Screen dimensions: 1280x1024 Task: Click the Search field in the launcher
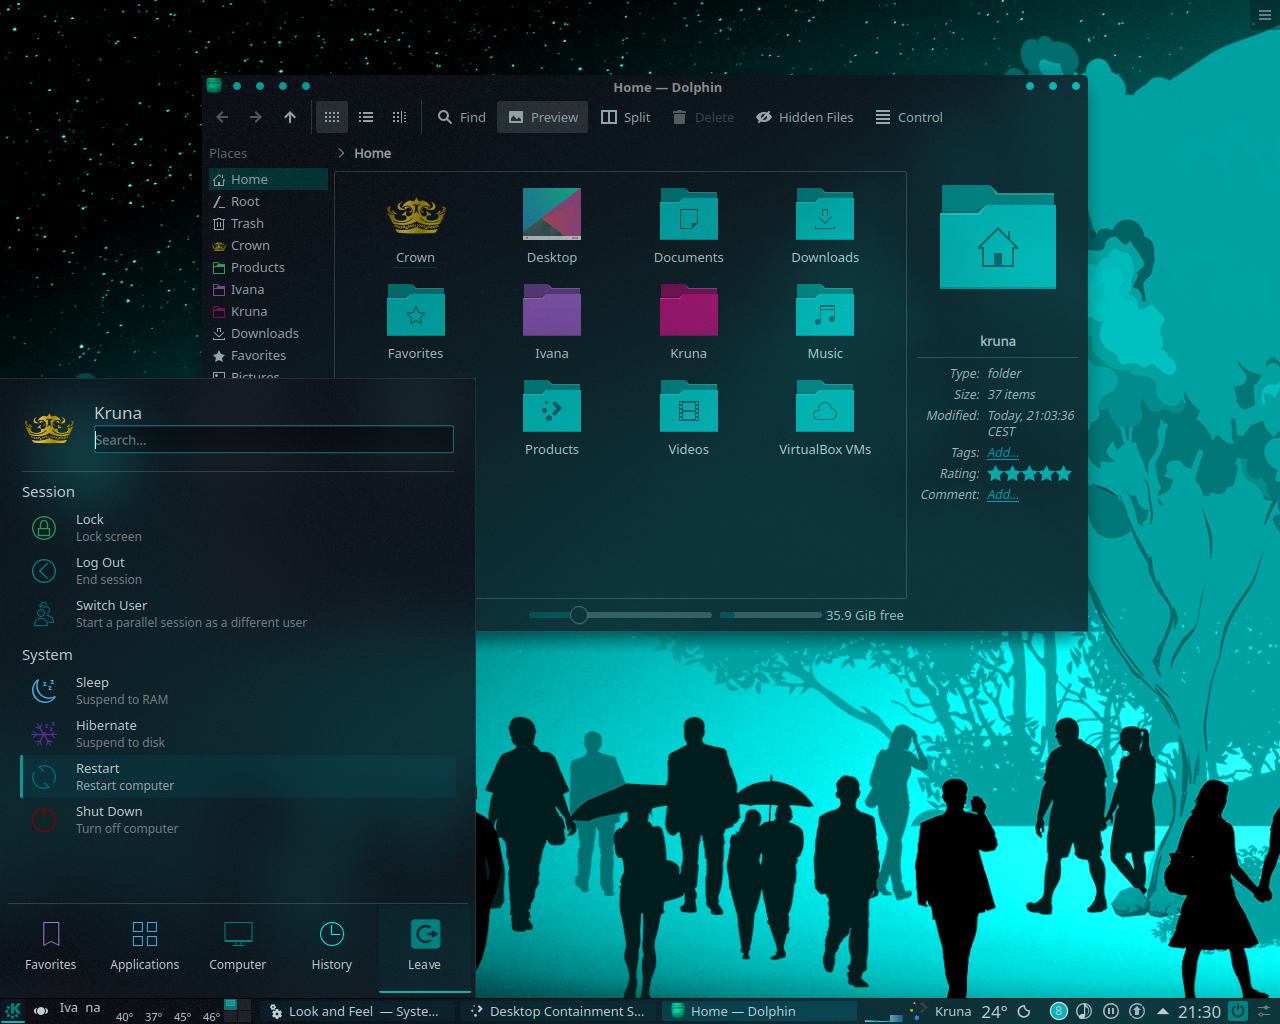273,438
